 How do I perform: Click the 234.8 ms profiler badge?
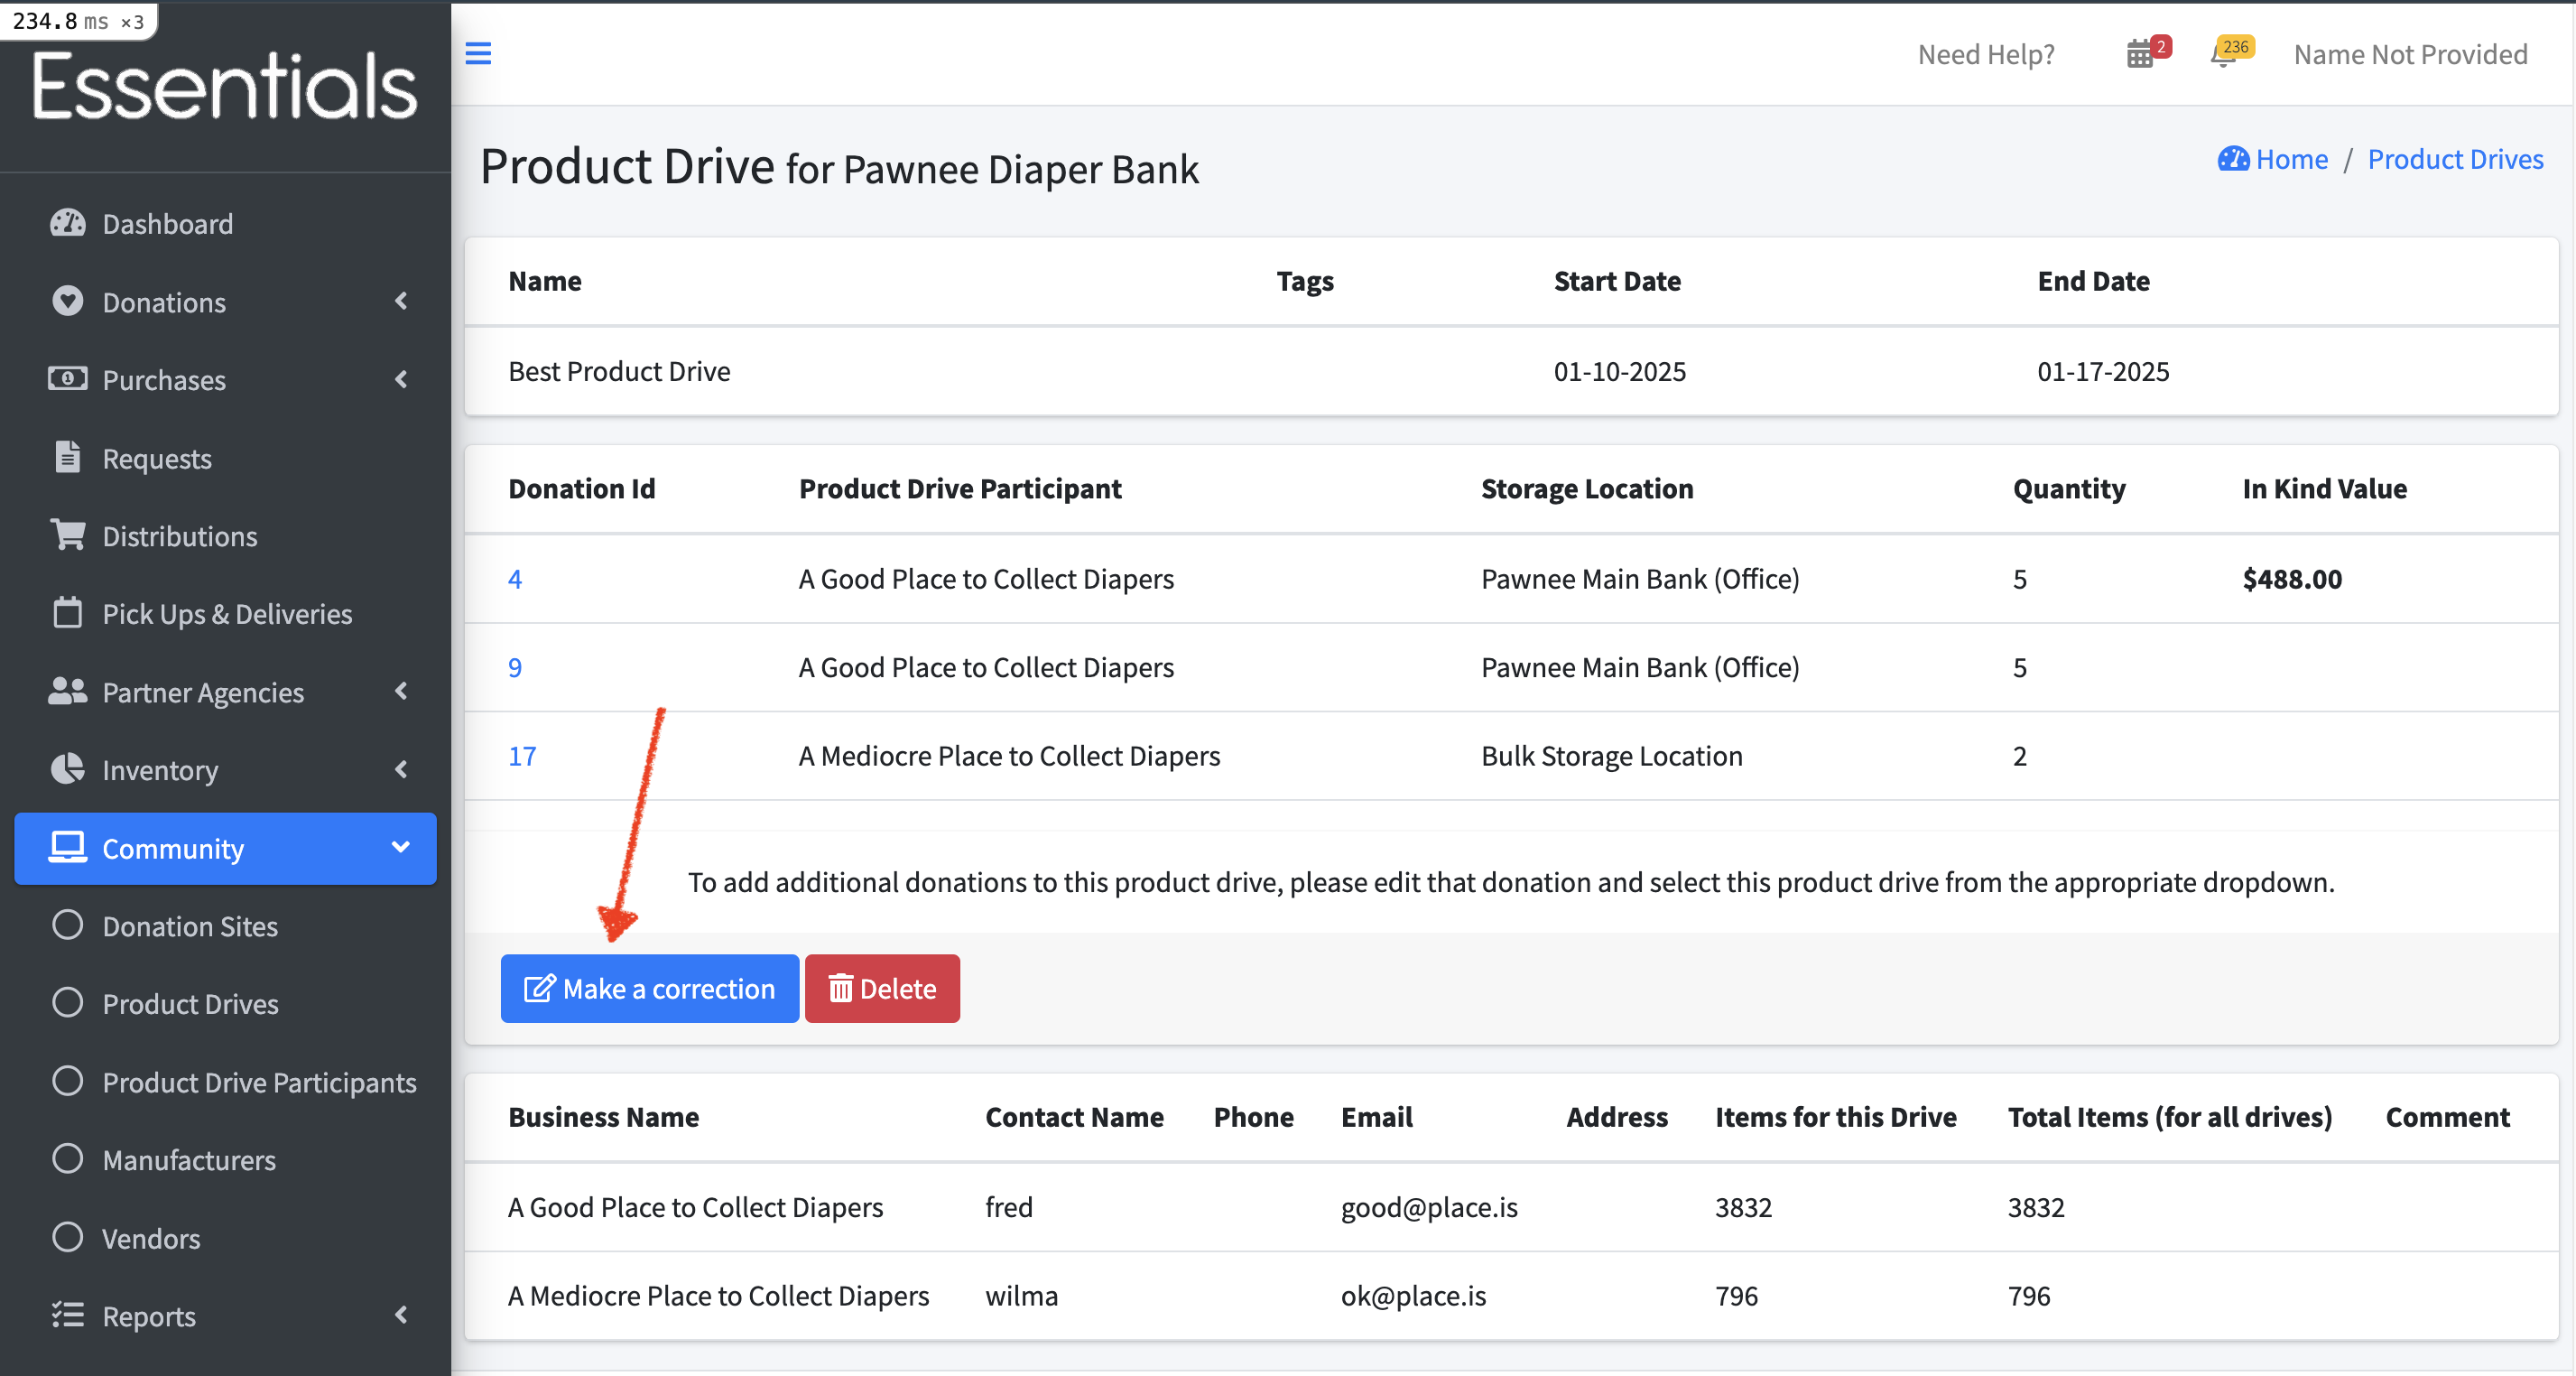[78, 20]
